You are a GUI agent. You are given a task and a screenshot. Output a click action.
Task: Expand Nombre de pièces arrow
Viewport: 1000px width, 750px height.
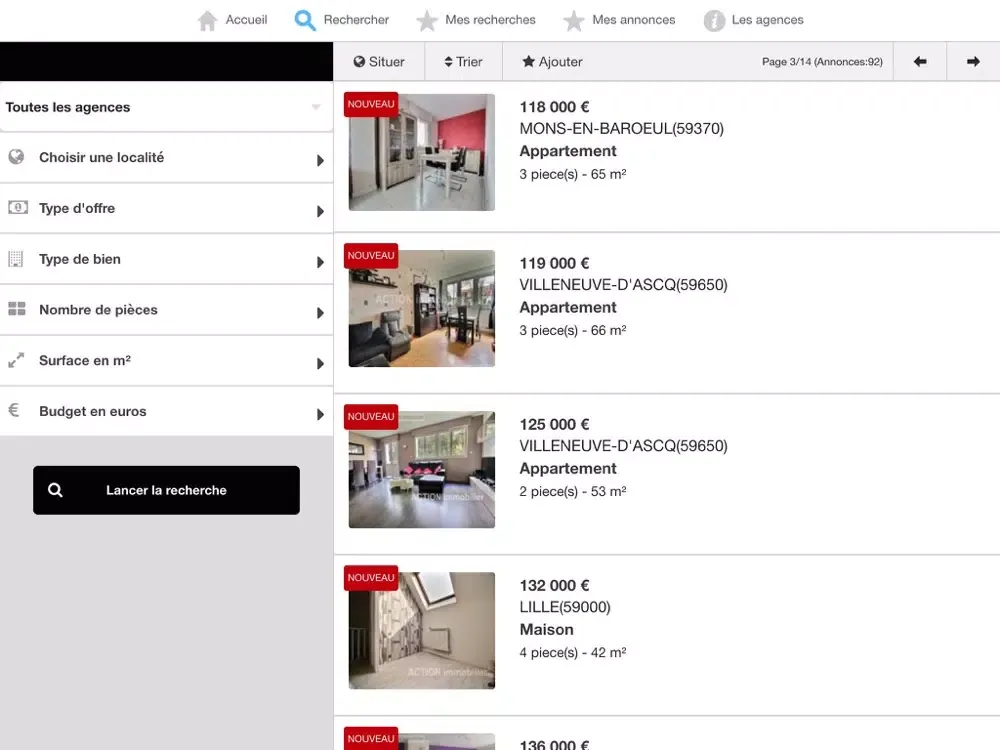(x=320, y=312)
